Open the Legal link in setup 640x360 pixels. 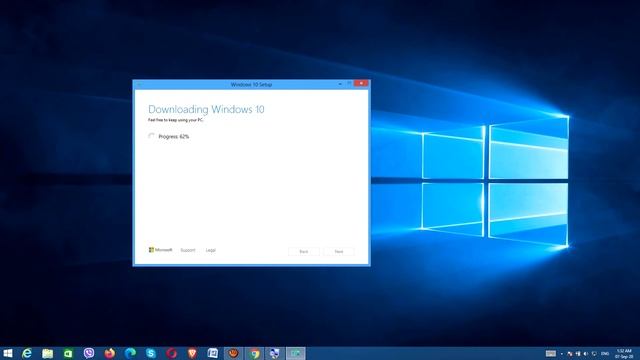[x=211, y=250]
